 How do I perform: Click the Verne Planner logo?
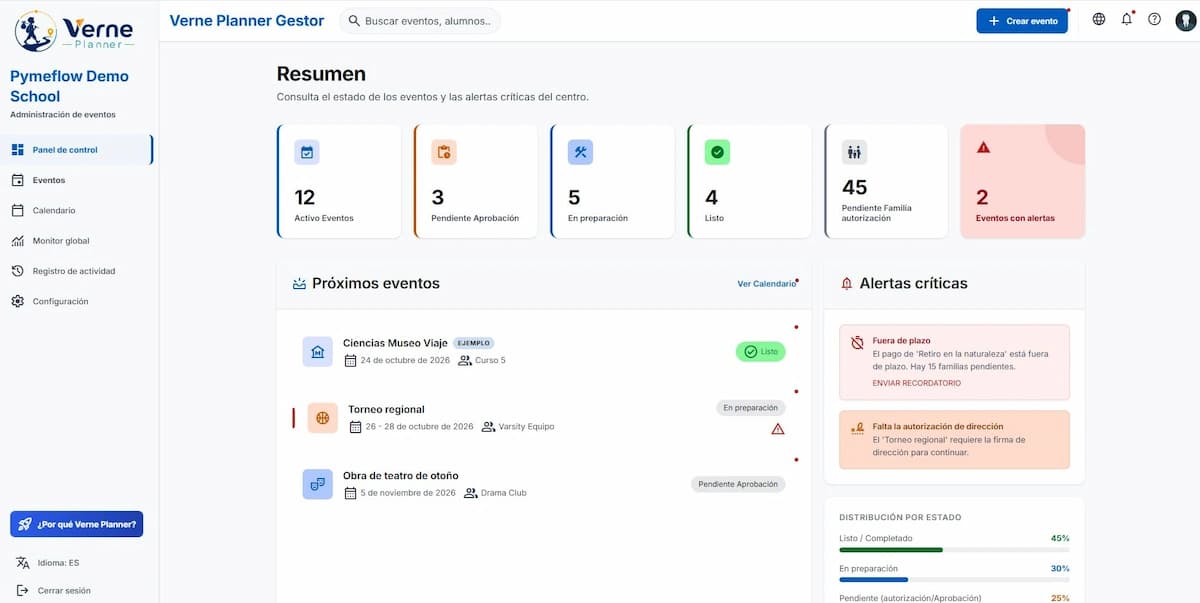point(75,31)
